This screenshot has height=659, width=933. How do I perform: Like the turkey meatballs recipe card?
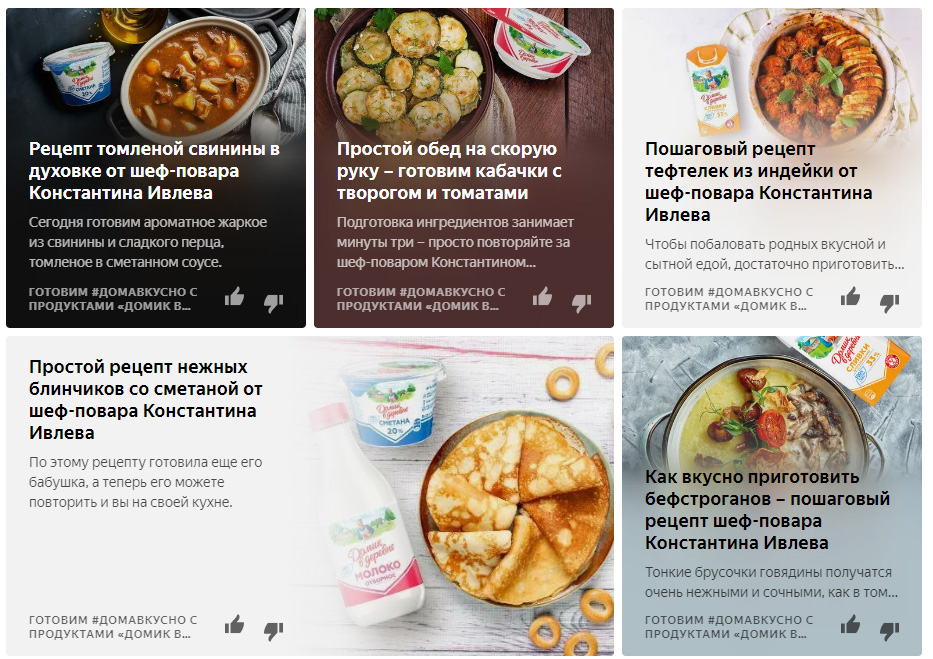point(851,296)
